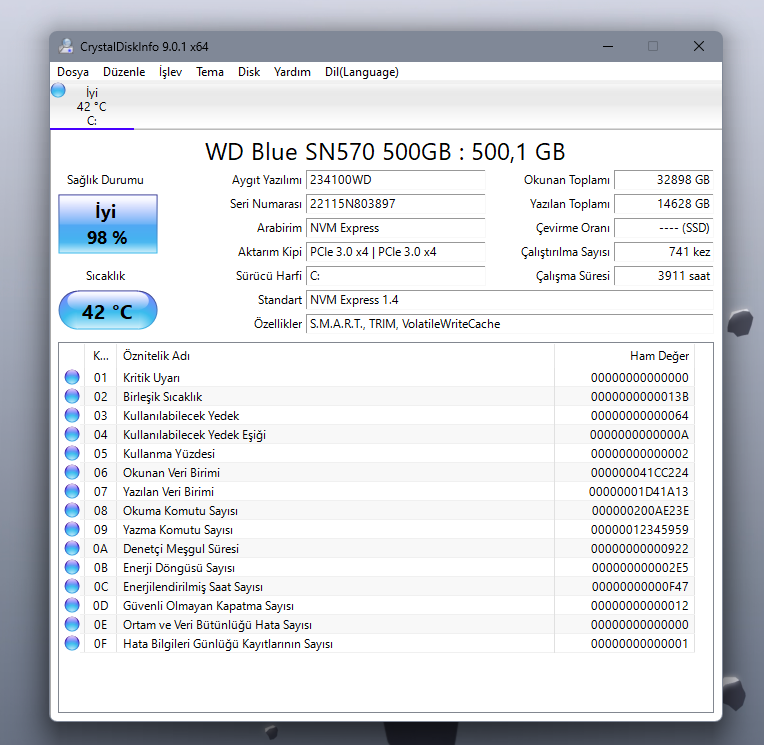Click the Ham Değer column header
764x745 pixels.
coord(625,356)
